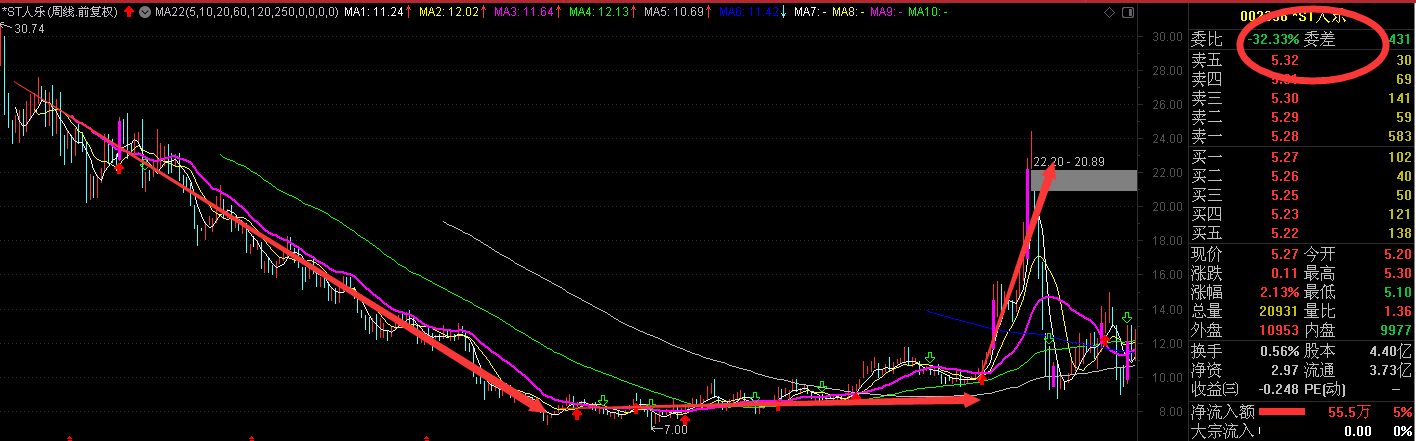This screenshot has width=1416, height=441.
Task: Click the 今开 value 5.20
Action: pyautogui.click(x=1396, y=253)
